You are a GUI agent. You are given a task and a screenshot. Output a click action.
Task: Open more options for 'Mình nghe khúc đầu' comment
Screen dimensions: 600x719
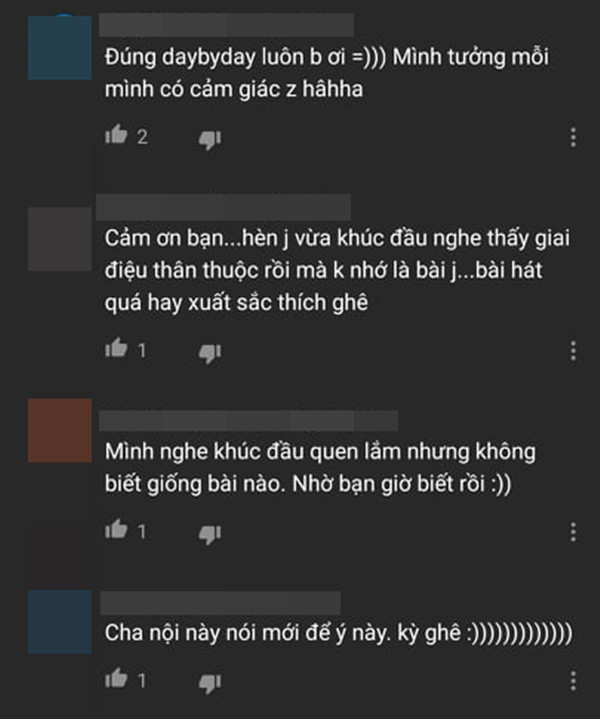pos(573,532)
